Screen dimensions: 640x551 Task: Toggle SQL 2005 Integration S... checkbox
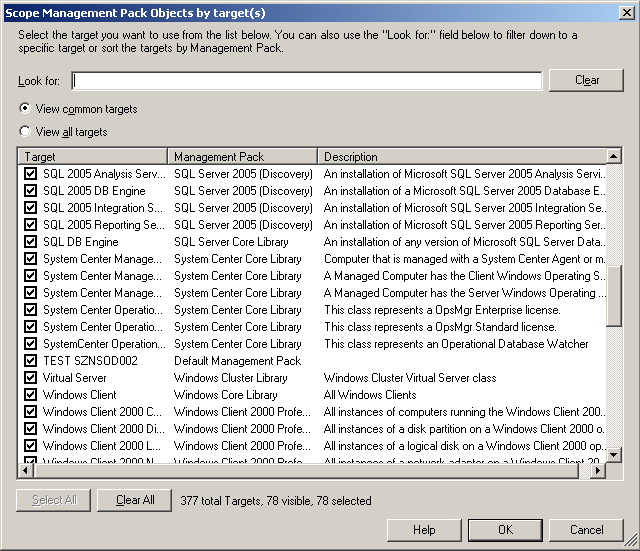(x=30, y=208)
